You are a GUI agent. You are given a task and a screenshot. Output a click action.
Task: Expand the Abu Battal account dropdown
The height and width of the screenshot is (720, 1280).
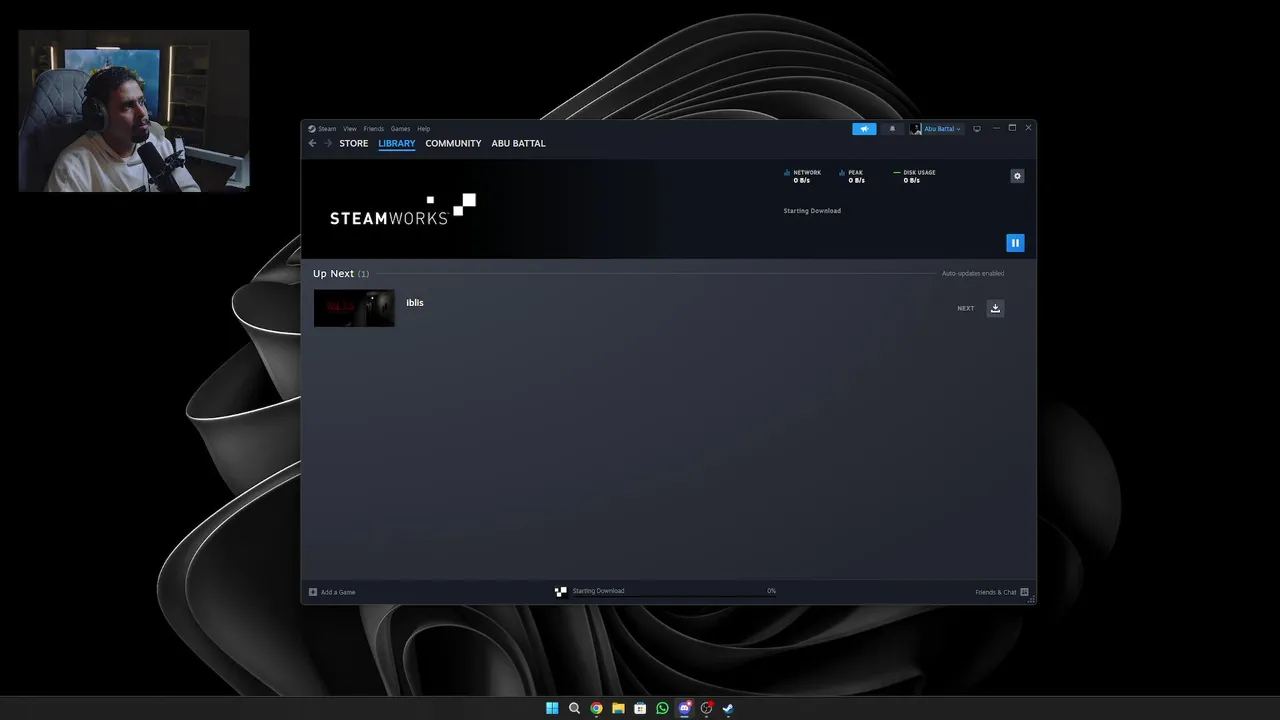tap(943, 129)
